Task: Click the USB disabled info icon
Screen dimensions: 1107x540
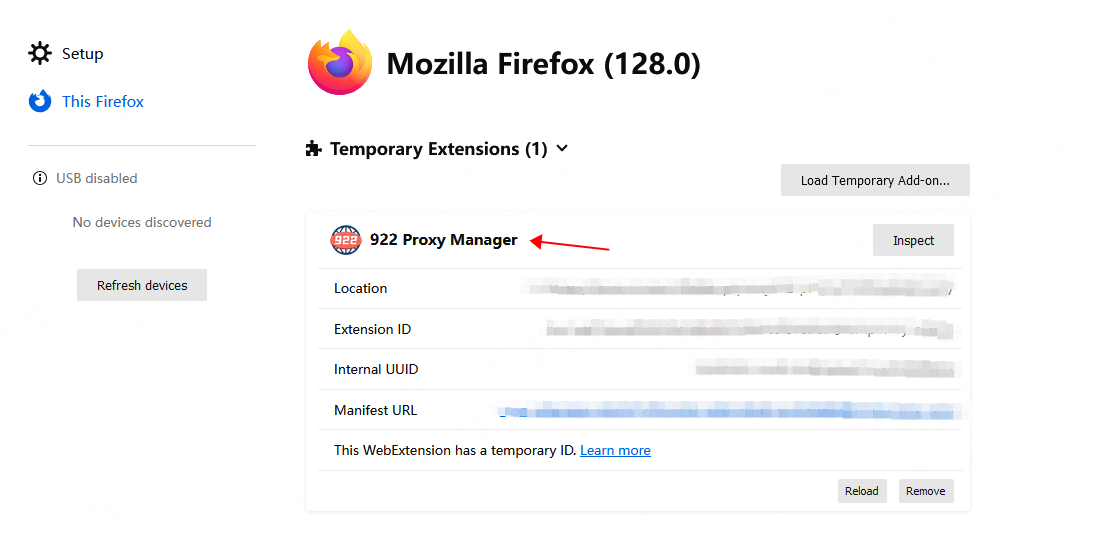Action: (x=40, y=178)
